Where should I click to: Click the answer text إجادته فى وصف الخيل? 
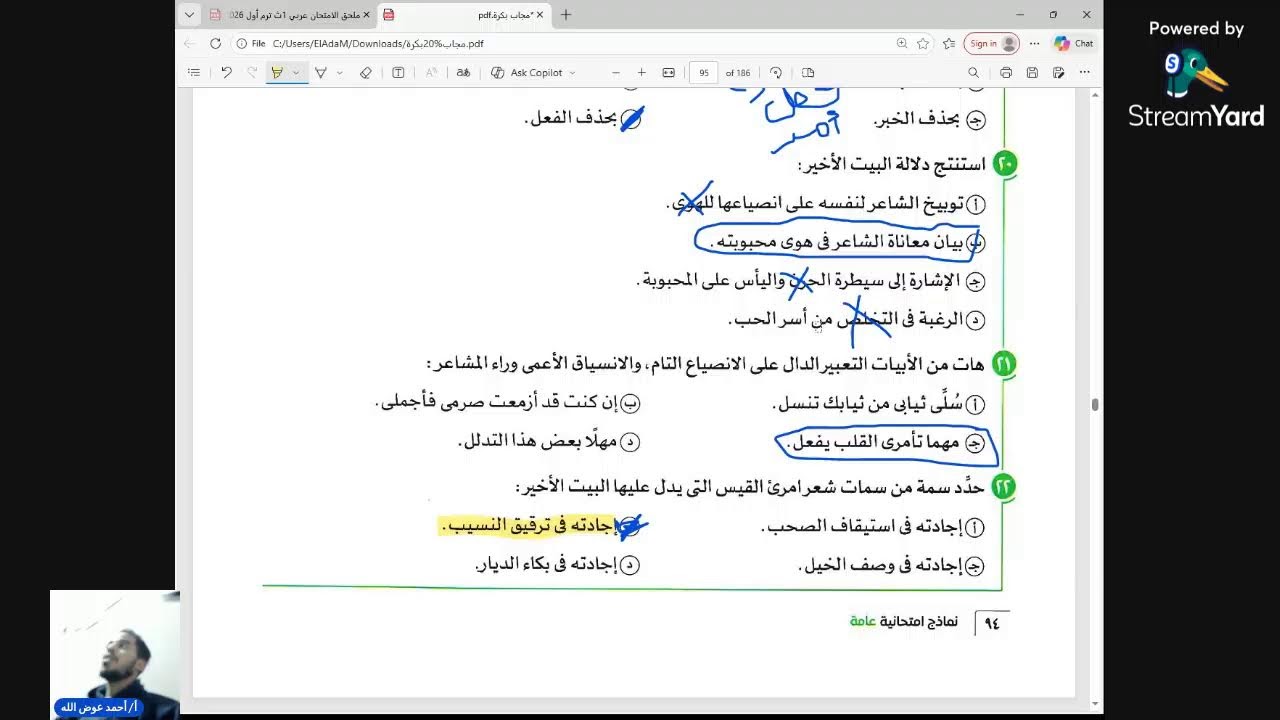tap(882, 565)
